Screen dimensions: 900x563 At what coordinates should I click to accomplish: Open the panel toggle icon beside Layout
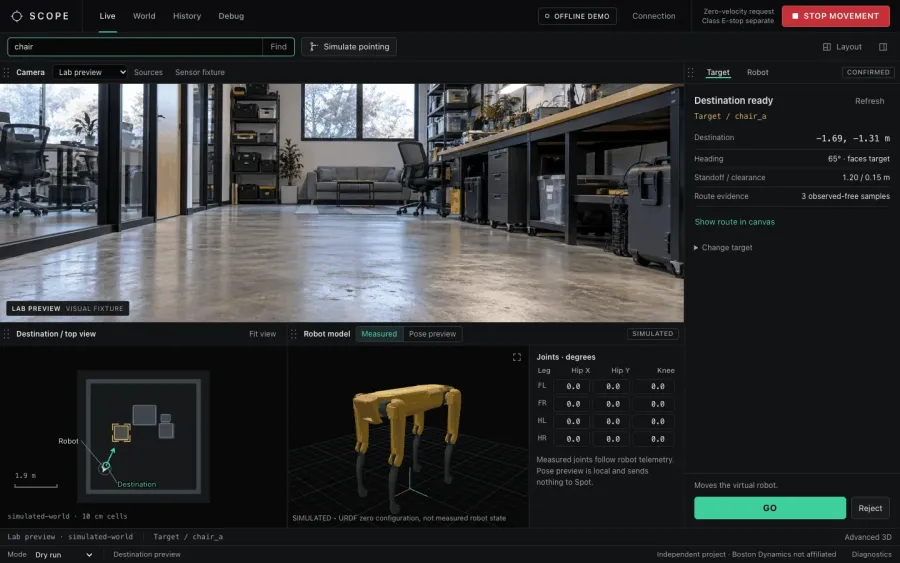[x=883, y=47]
